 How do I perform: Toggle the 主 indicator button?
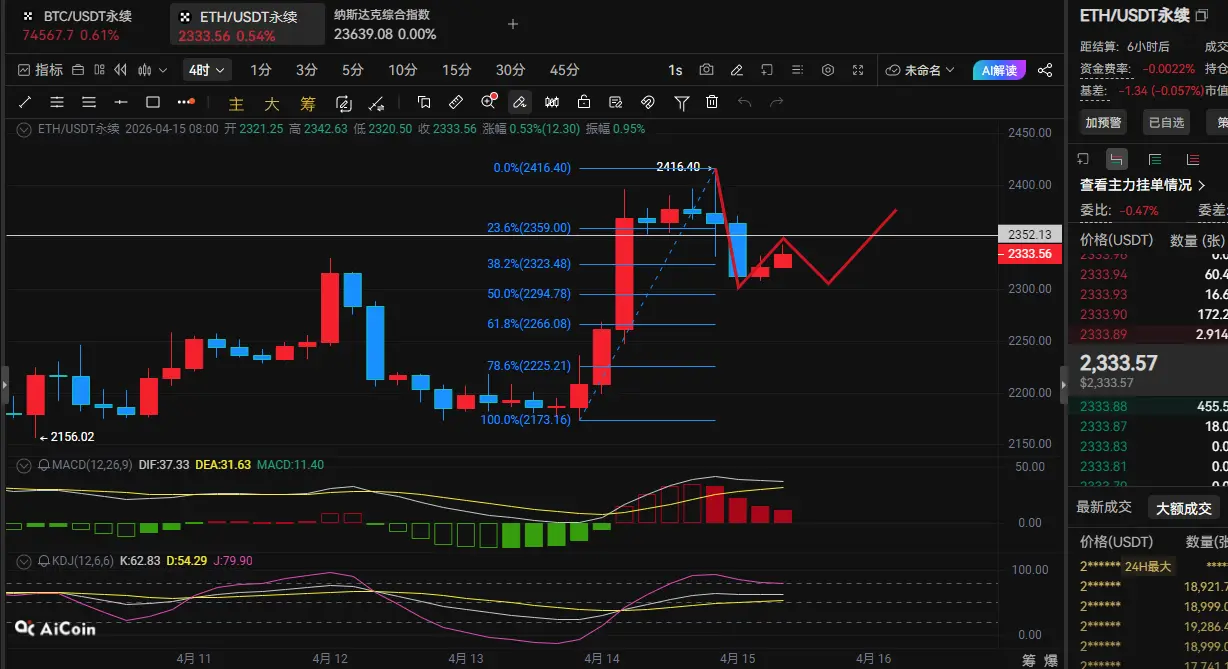click(236, 103)
